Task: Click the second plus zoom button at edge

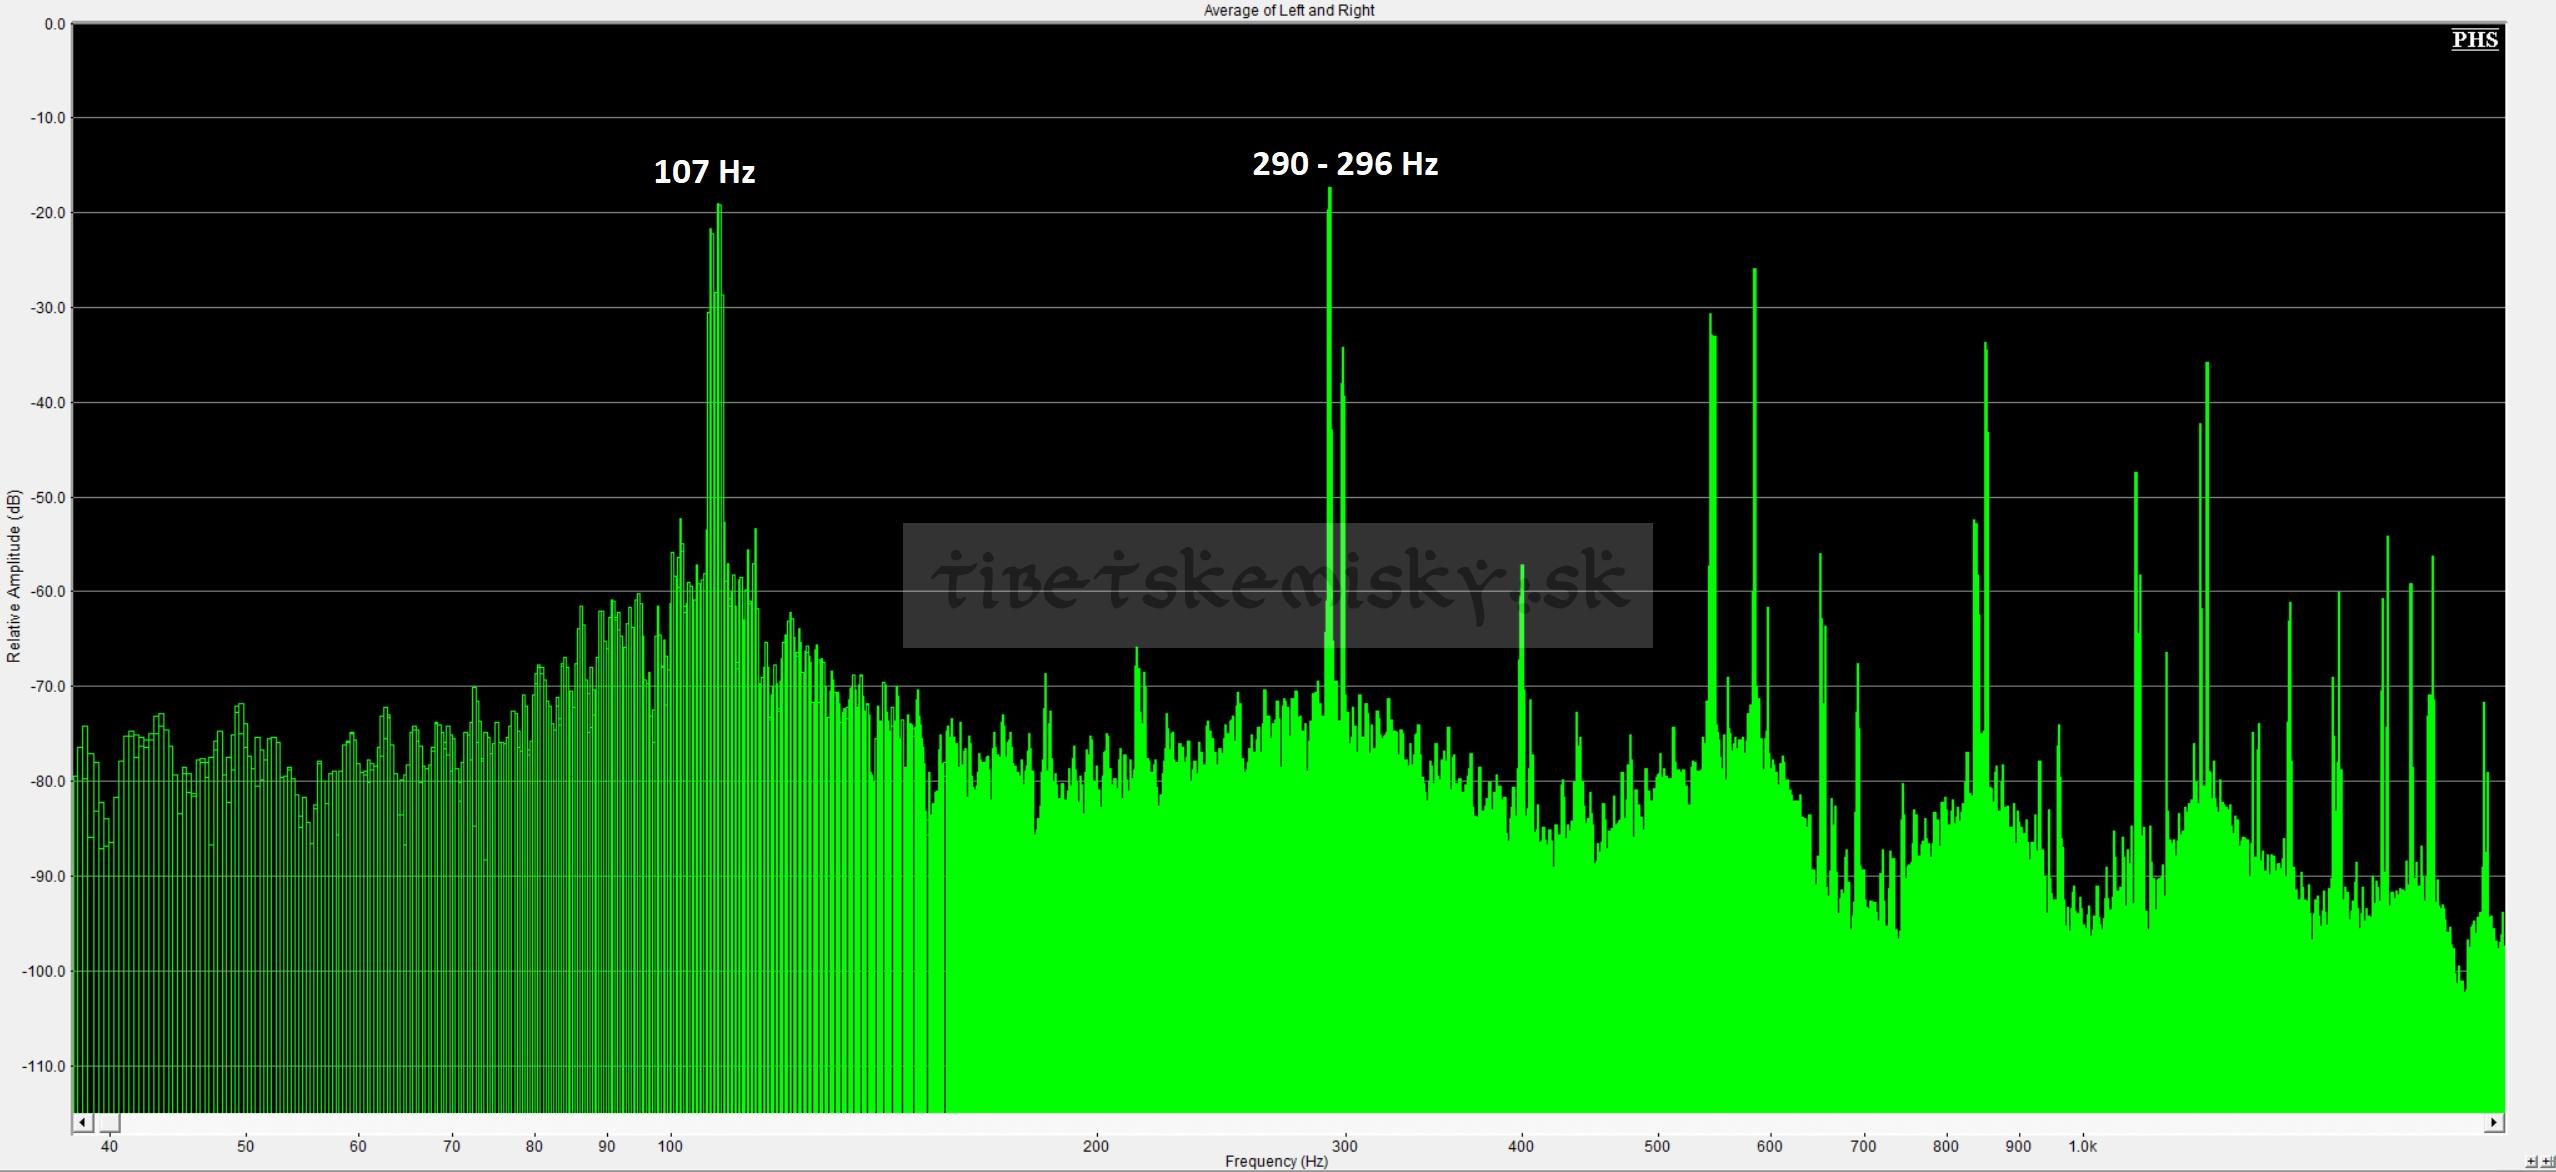Action: (x=2547, y=1162)
